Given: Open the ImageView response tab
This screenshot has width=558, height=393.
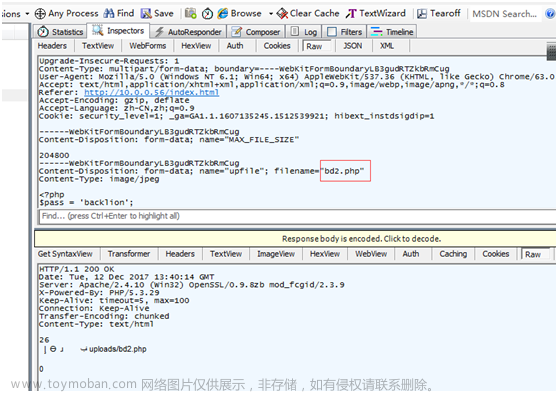Looking at the screenshot, I should pyautogui.click(x=276, y=254).
